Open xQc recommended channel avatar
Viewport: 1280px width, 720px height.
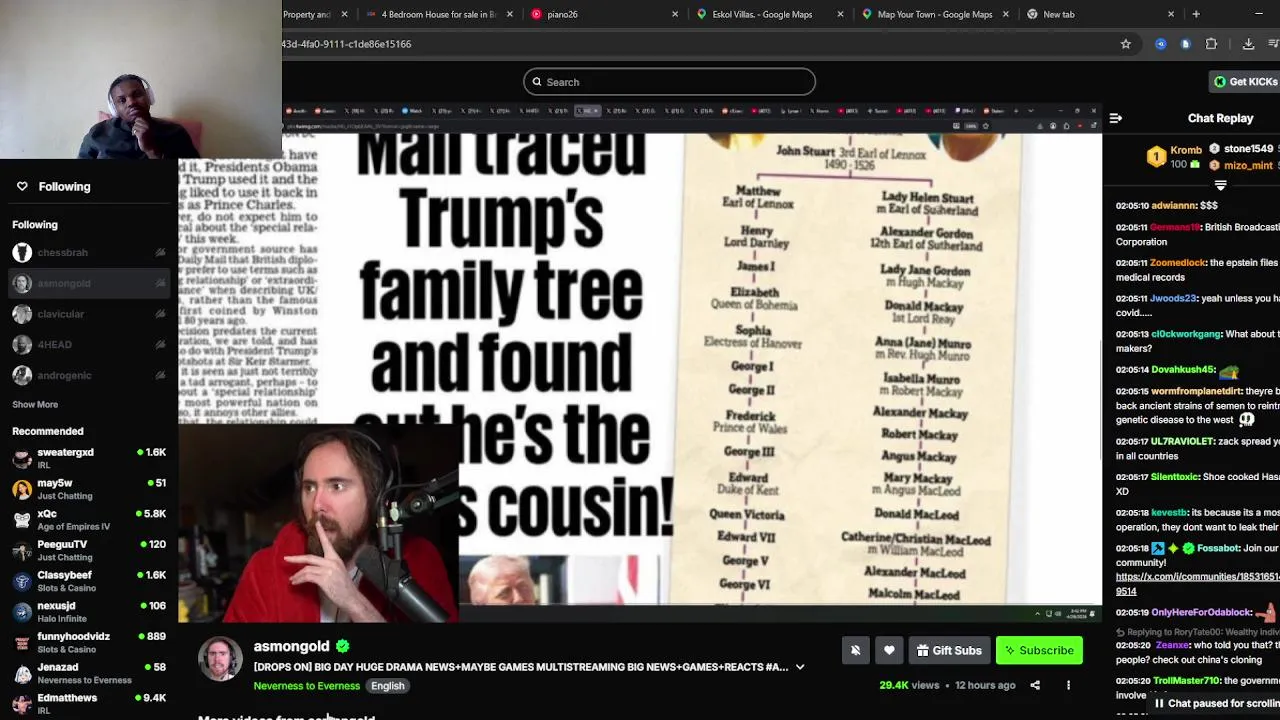point(22,520)
